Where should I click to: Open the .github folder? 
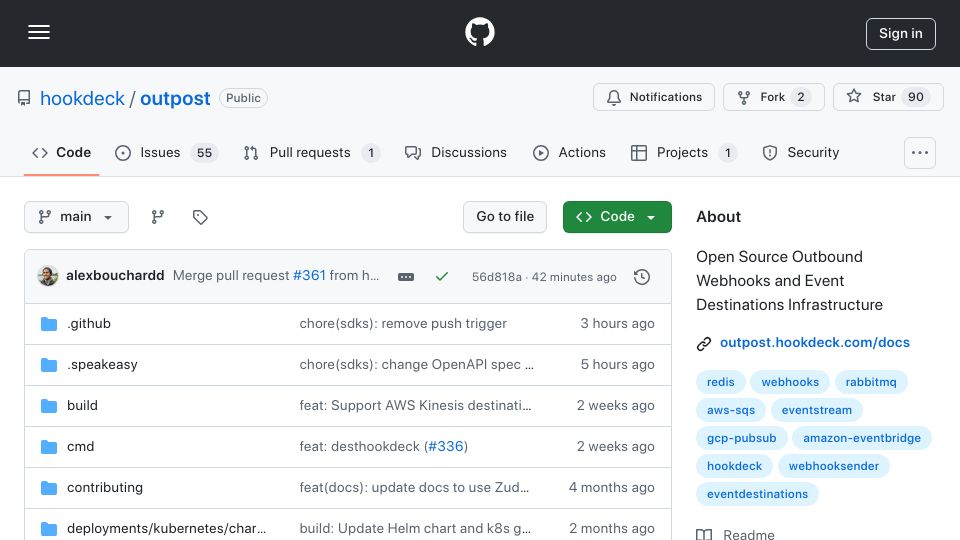click(x=89, y=323)
